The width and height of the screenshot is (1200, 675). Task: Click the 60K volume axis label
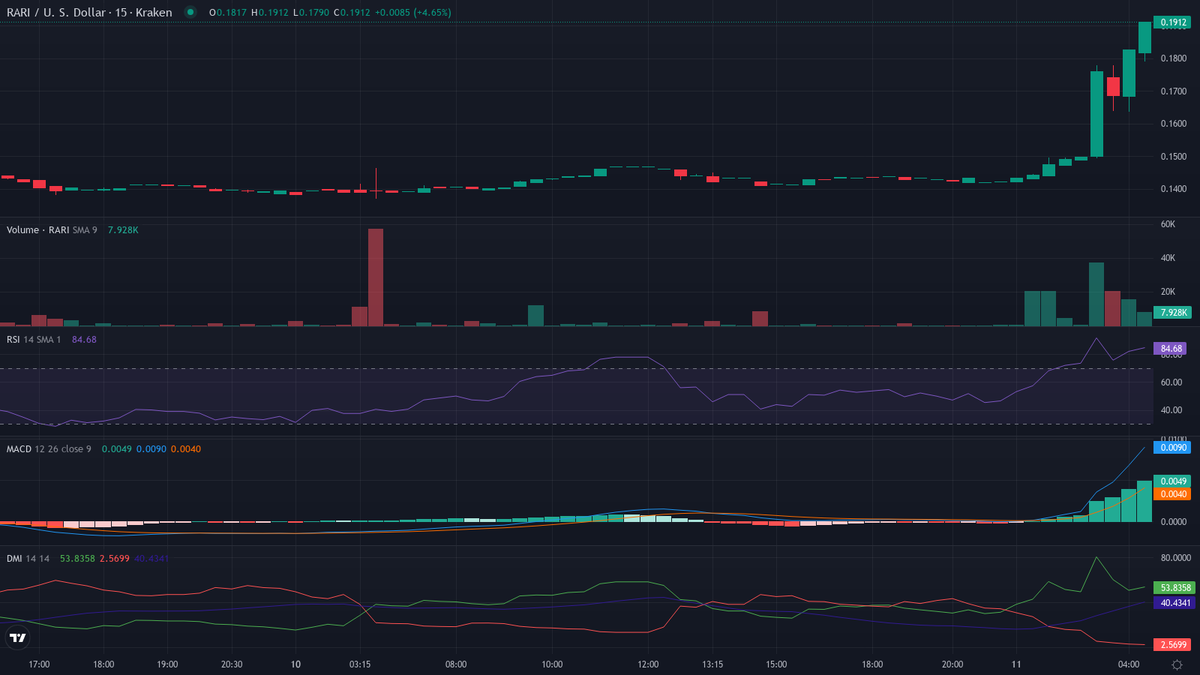coord(1167,224)
